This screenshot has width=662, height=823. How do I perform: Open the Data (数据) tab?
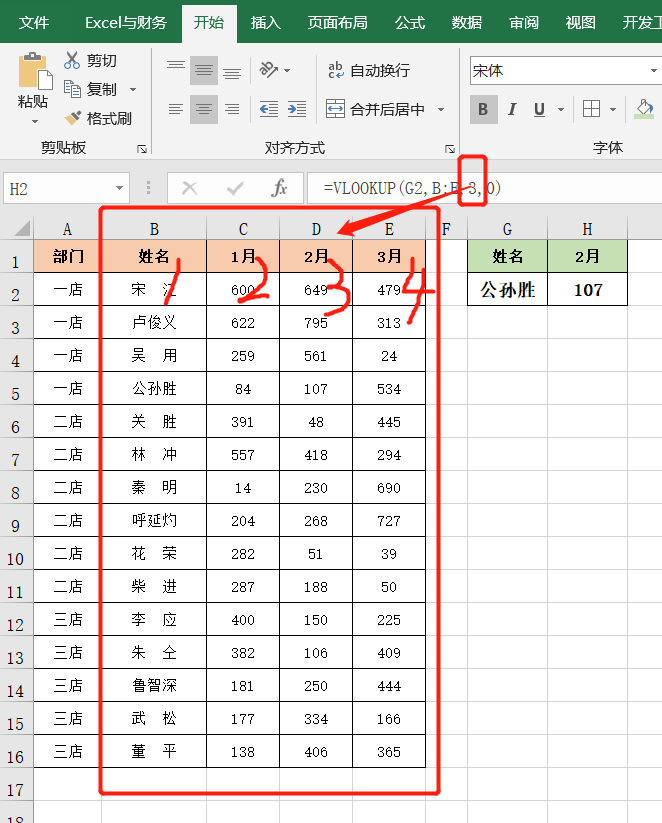click(x=467, y=23)
